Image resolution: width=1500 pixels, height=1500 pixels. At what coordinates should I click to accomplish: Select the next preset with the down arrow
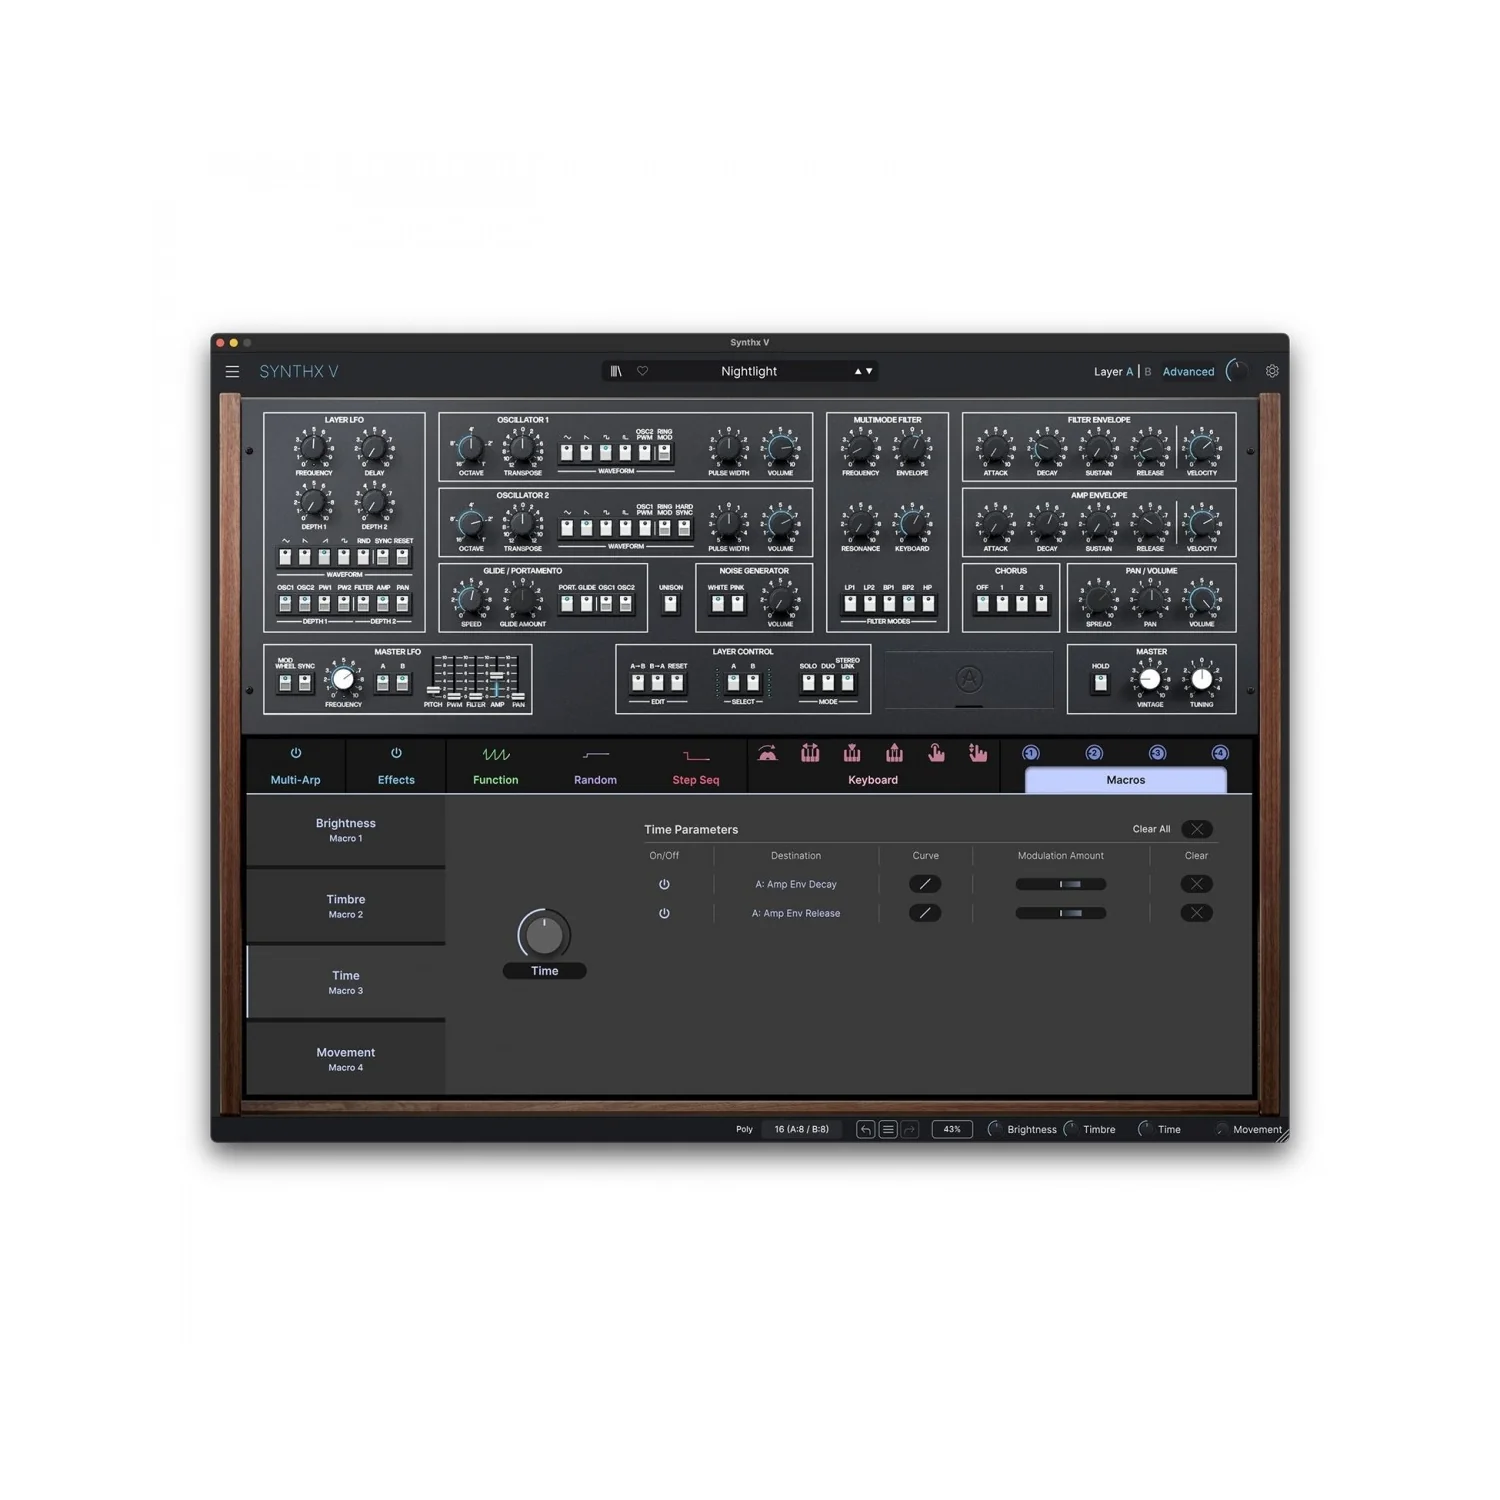coord(869,371)
